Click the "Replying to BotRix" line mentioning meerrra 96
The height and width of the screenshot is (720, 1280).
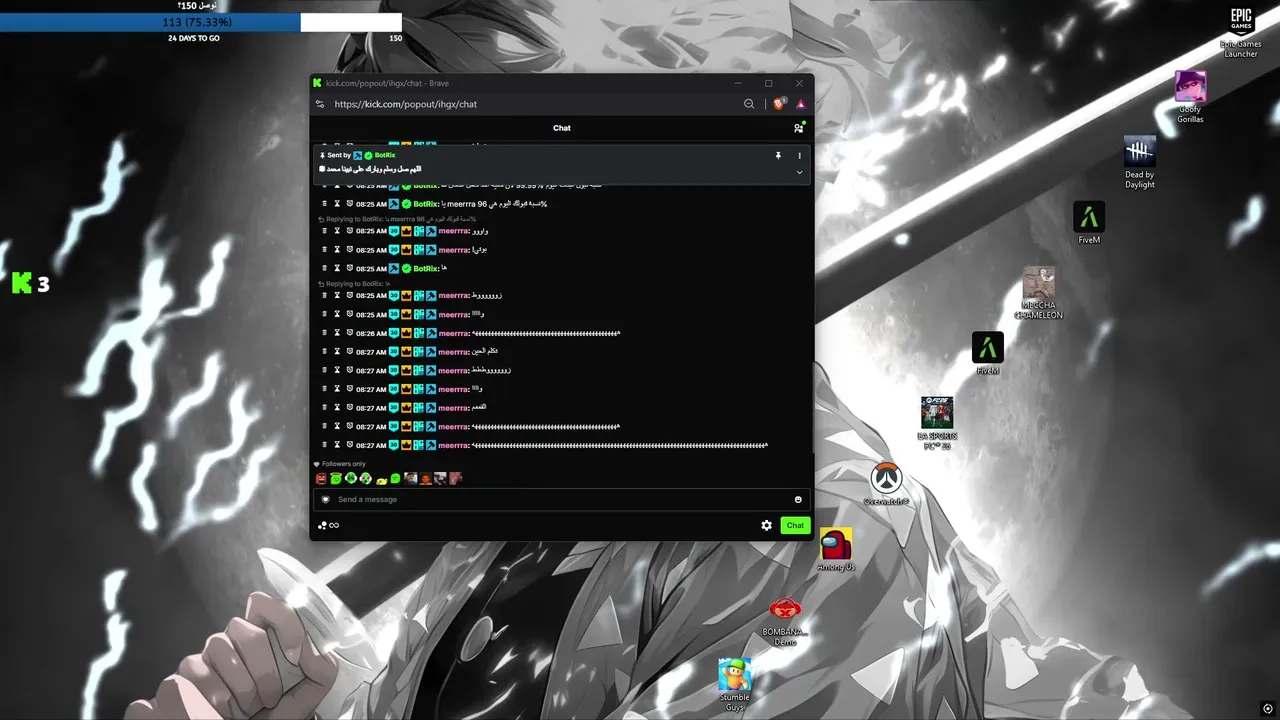396,219
